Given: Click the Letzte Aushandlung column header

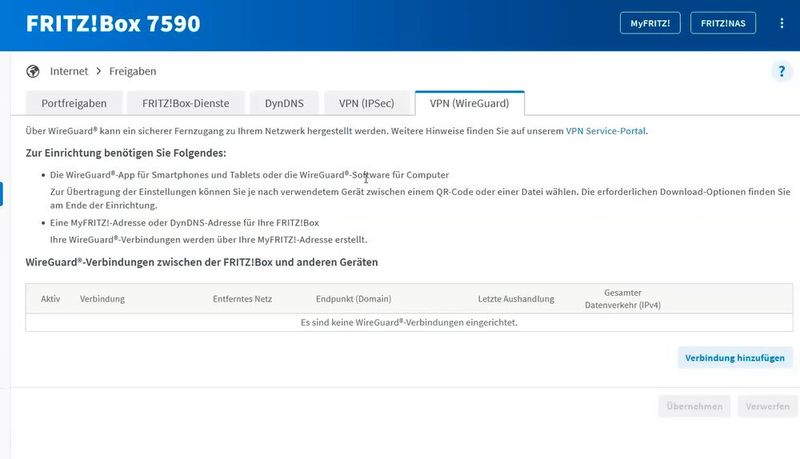Looking at the screenshot, I should pyautogui.click(x=516, y=299).
